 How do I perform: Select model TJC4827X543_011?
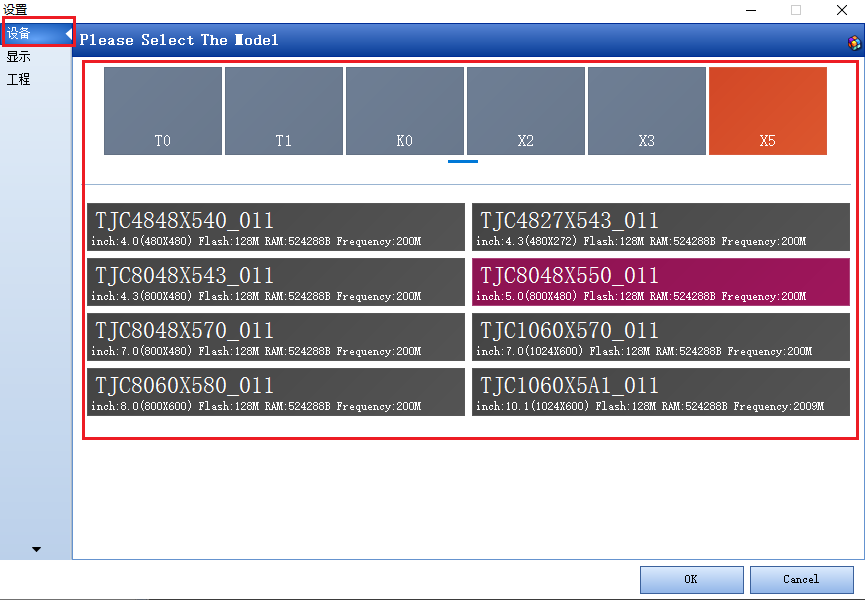pyautogui.click(x=661, y=227)
